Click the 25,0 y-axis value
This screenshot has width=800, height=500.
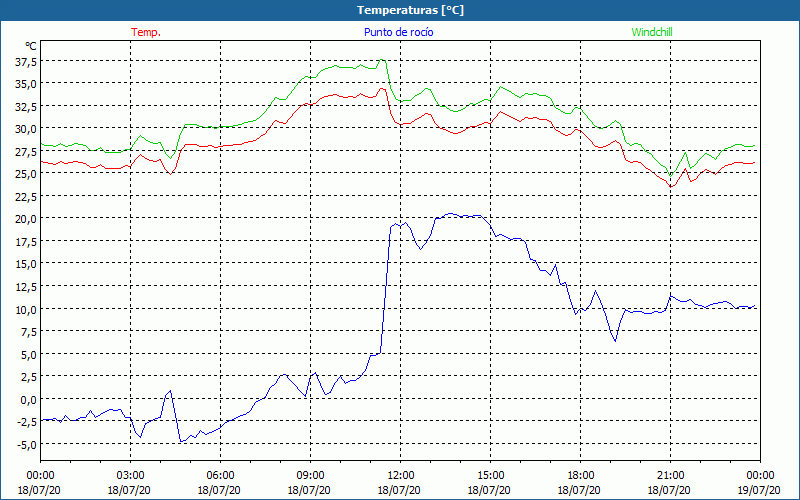[x=26, y=174]
